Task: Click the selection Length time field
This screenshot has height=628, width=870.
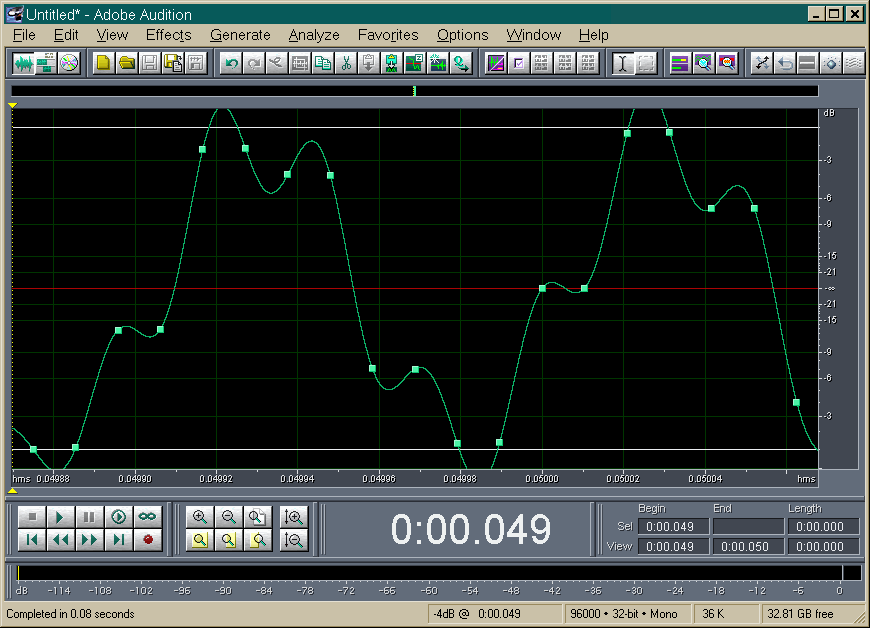Action: pyautogui.click(x=823, y=526)
